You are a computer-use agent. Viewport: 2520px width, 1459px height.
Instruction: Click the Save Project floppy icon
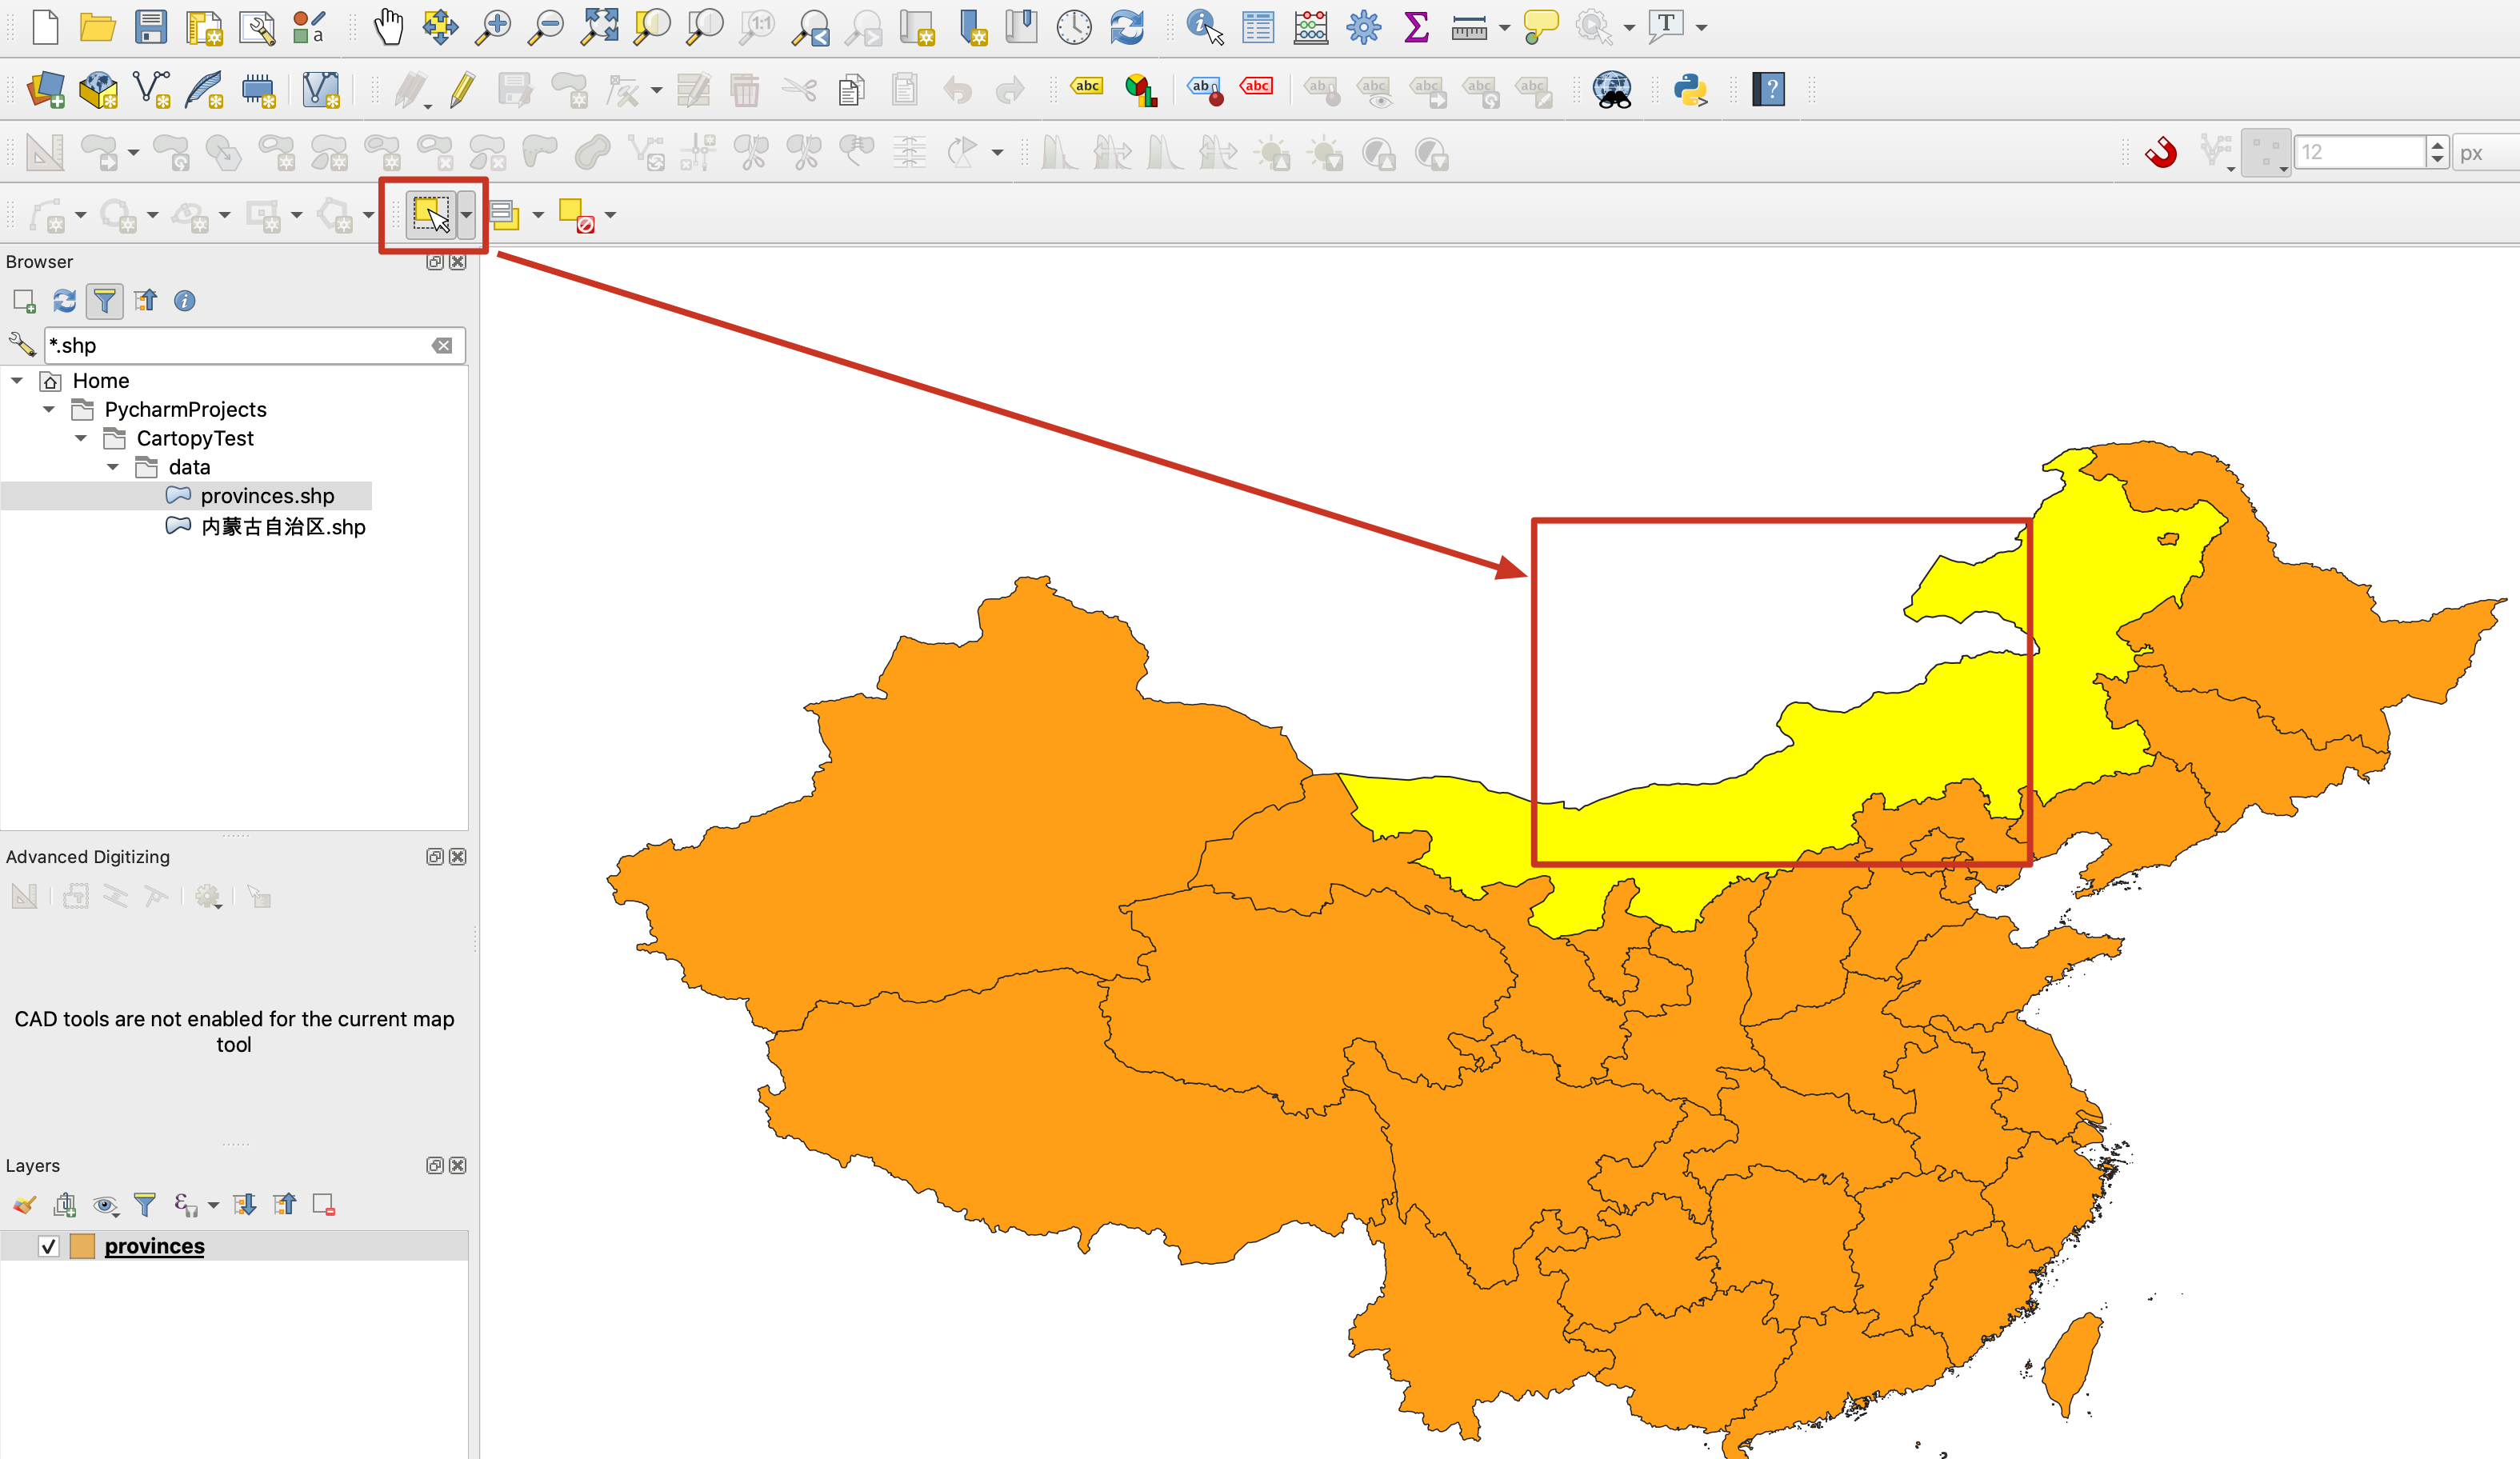click(151, 27)
